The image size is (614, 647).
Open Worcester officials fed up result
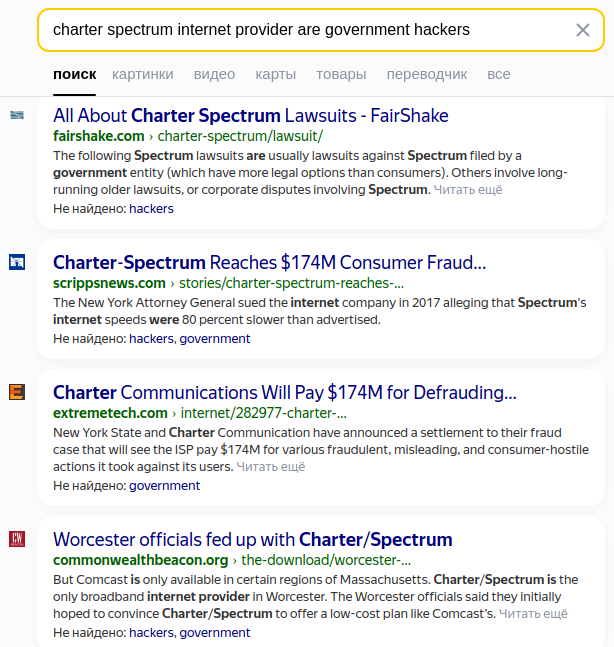252,539
